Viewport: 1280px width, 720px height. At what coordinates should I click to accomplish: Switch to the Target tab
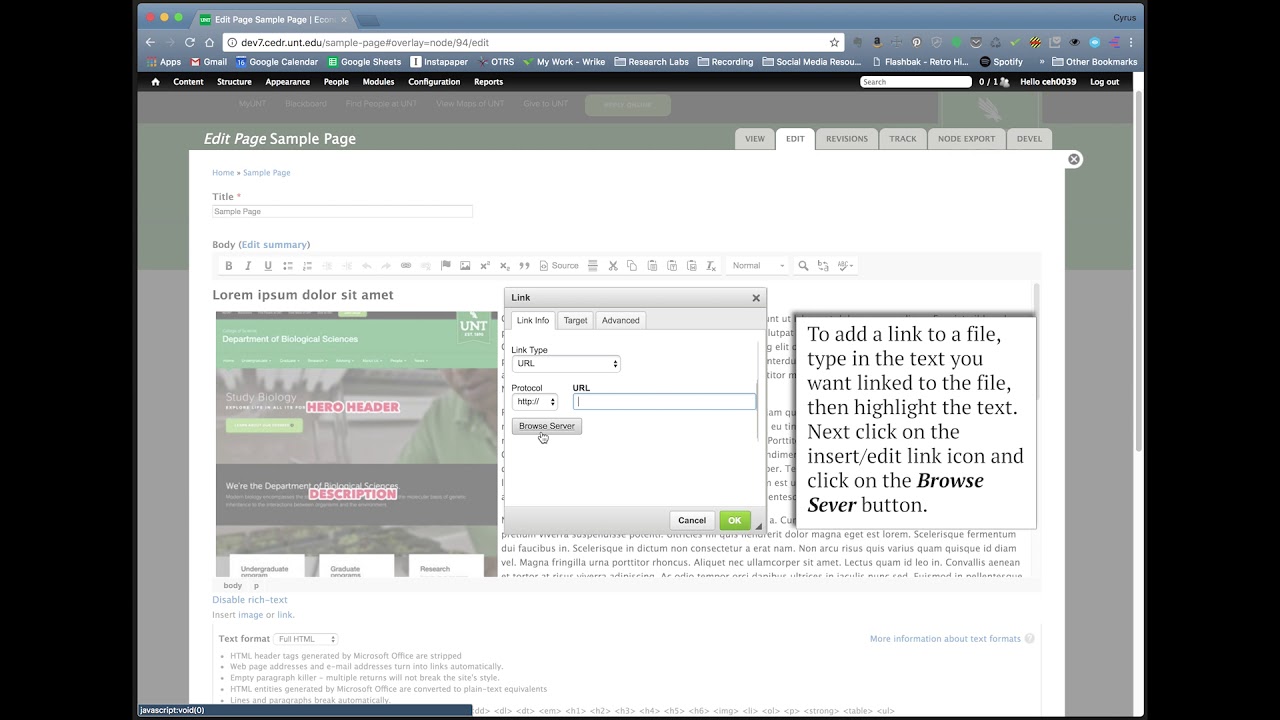575,320
